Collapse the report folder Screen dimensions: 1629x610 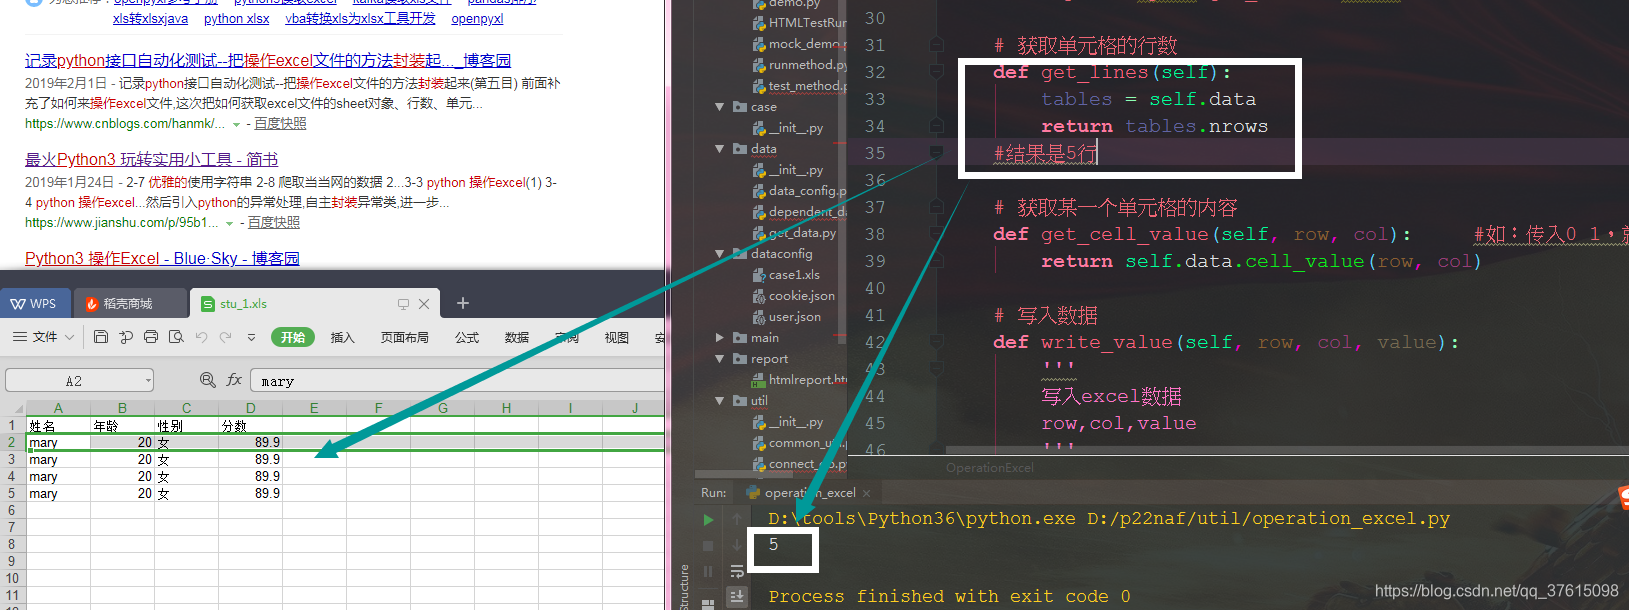click(719, 358)
